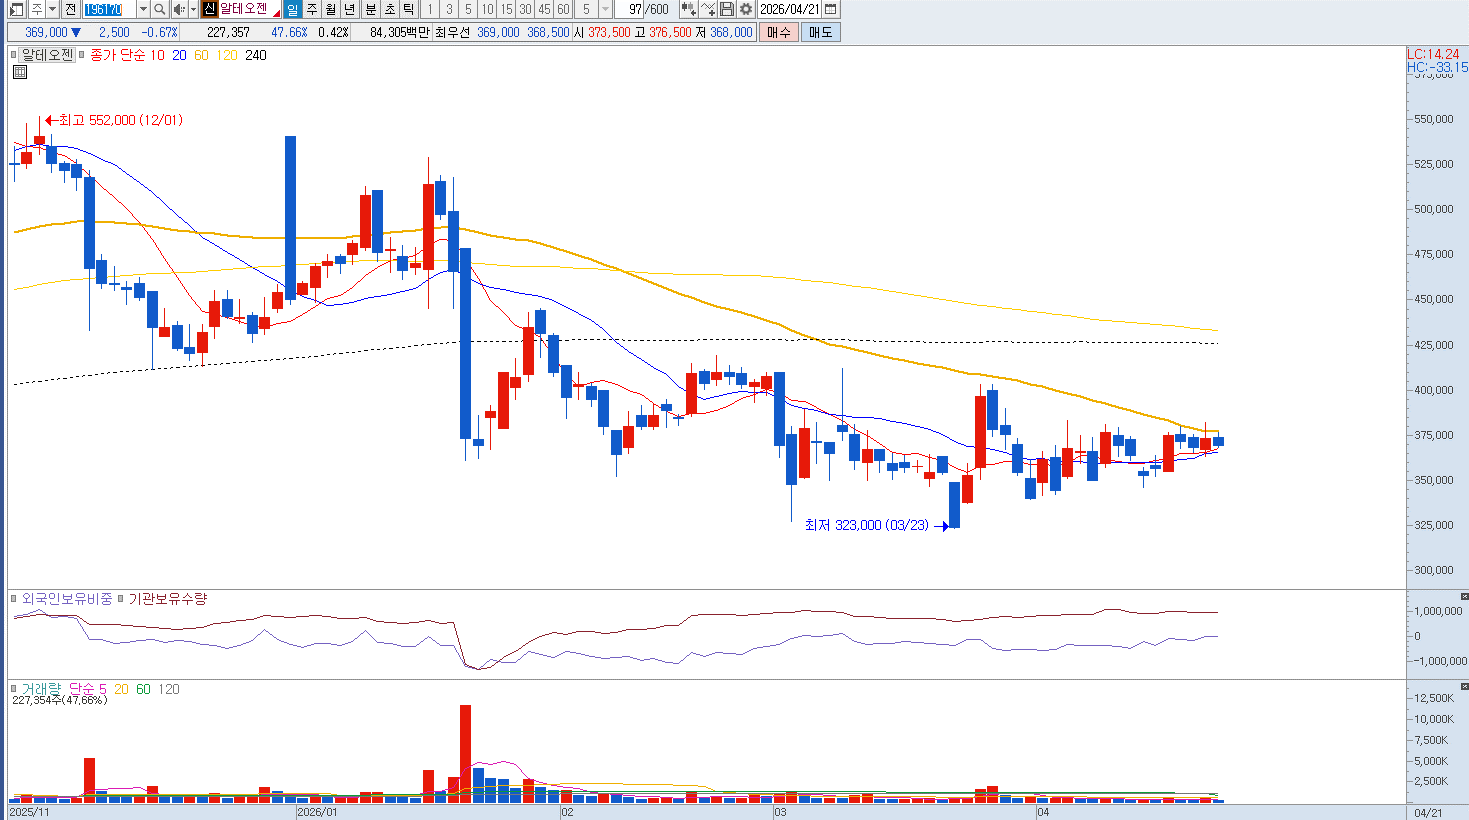This screenshot has height=820, width=1469.
Task: Toggle the 기관보유수량 indicator marker
Action: tap(120, 599)
